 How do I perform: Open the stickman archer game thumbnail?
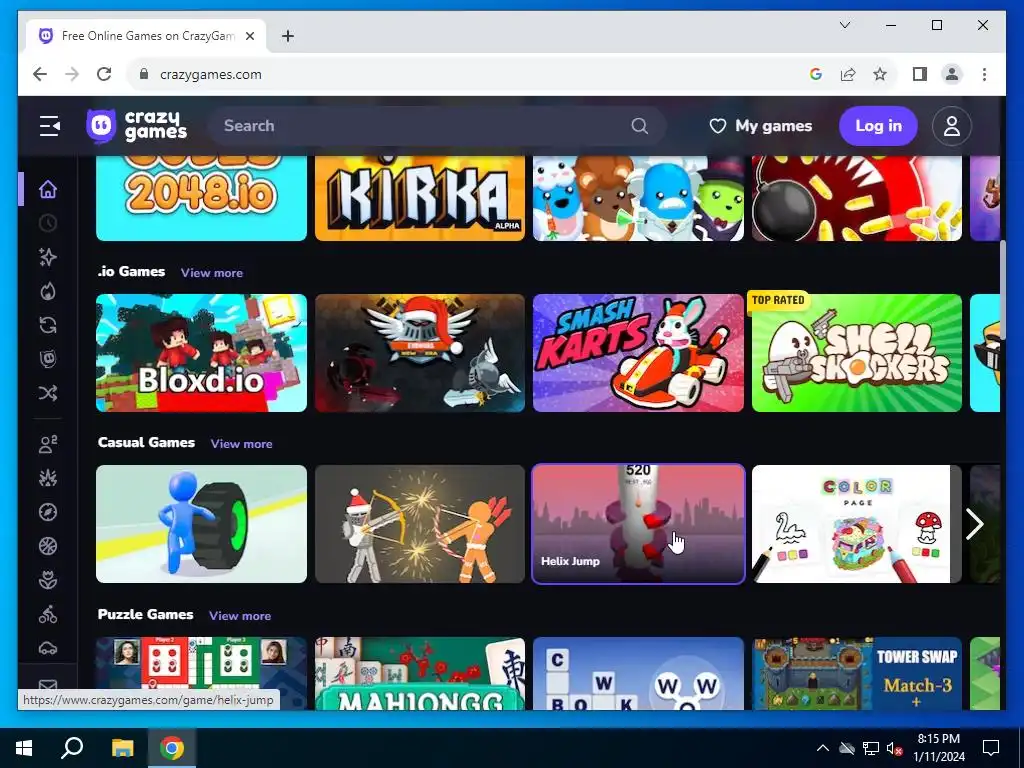(x=420, y=524)
